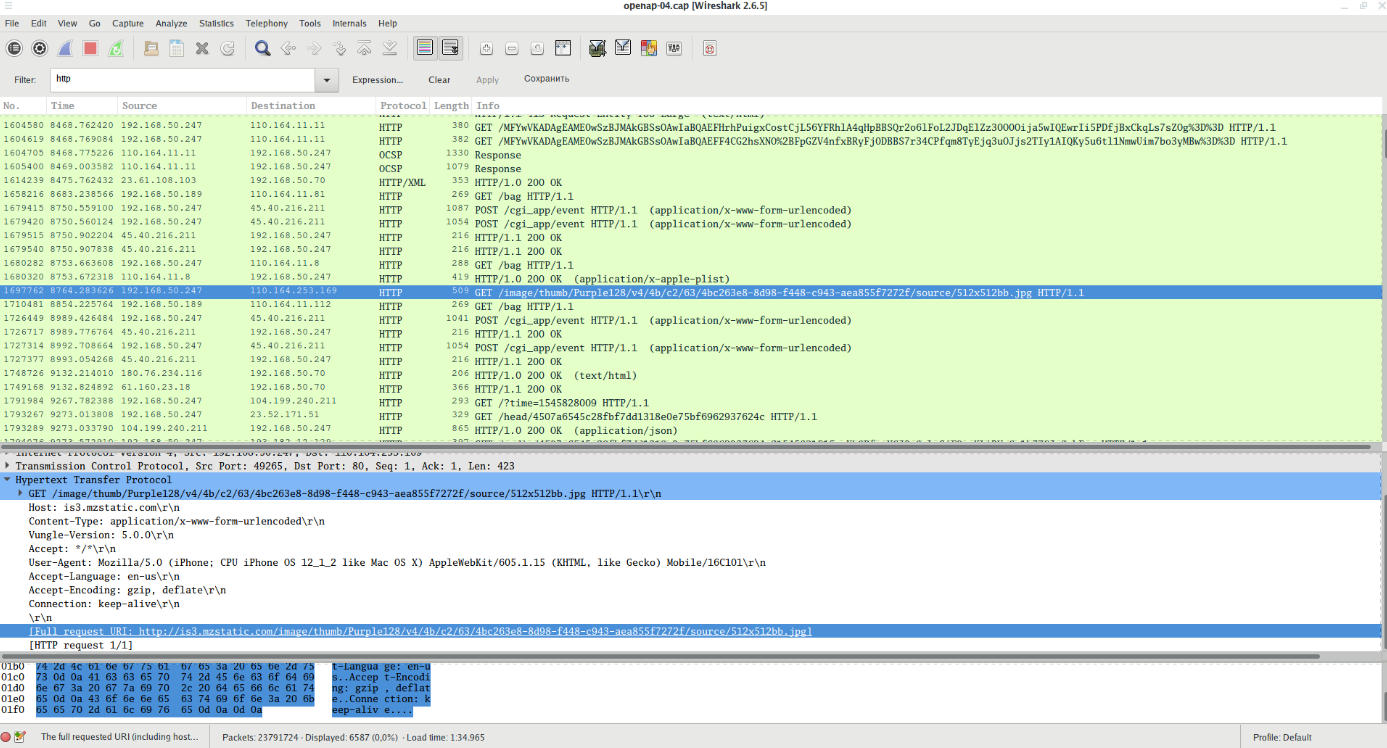Open the filter history dropdown arrow
1387x748 pixels.
coord(327,79)
